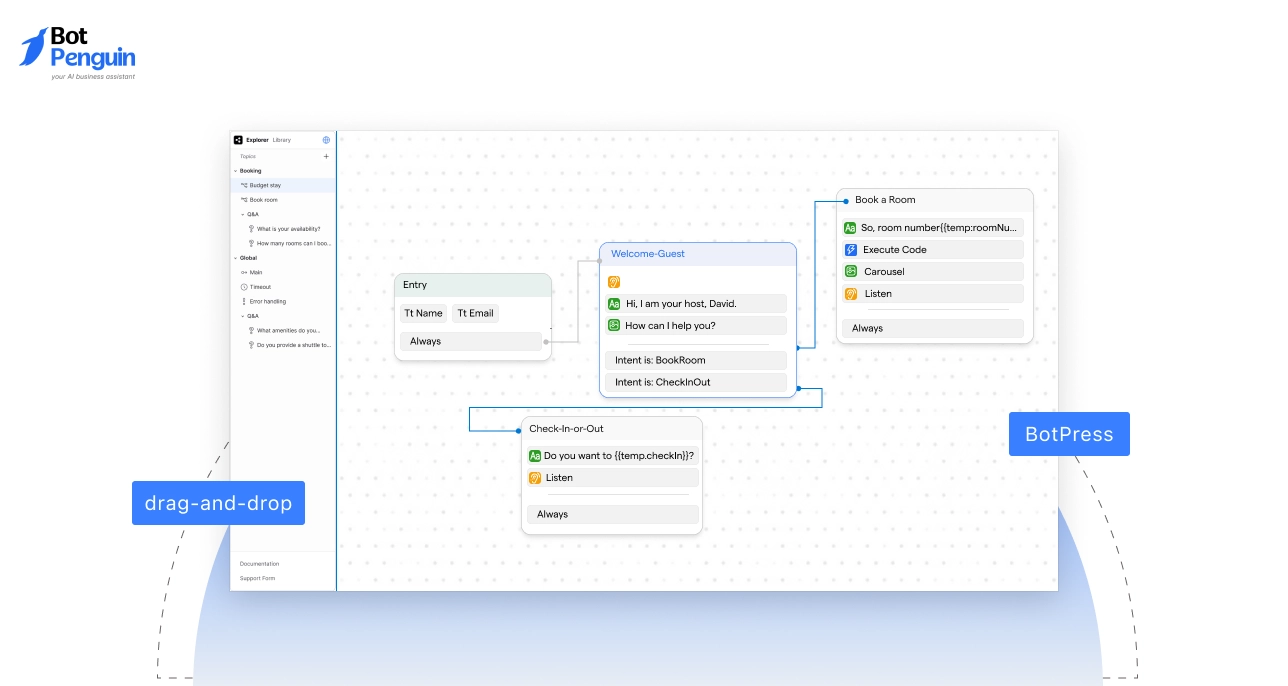Click the Timeout clock icon in sidebar
Screen dimensions: 1288x686
click(x=244, y=287)
